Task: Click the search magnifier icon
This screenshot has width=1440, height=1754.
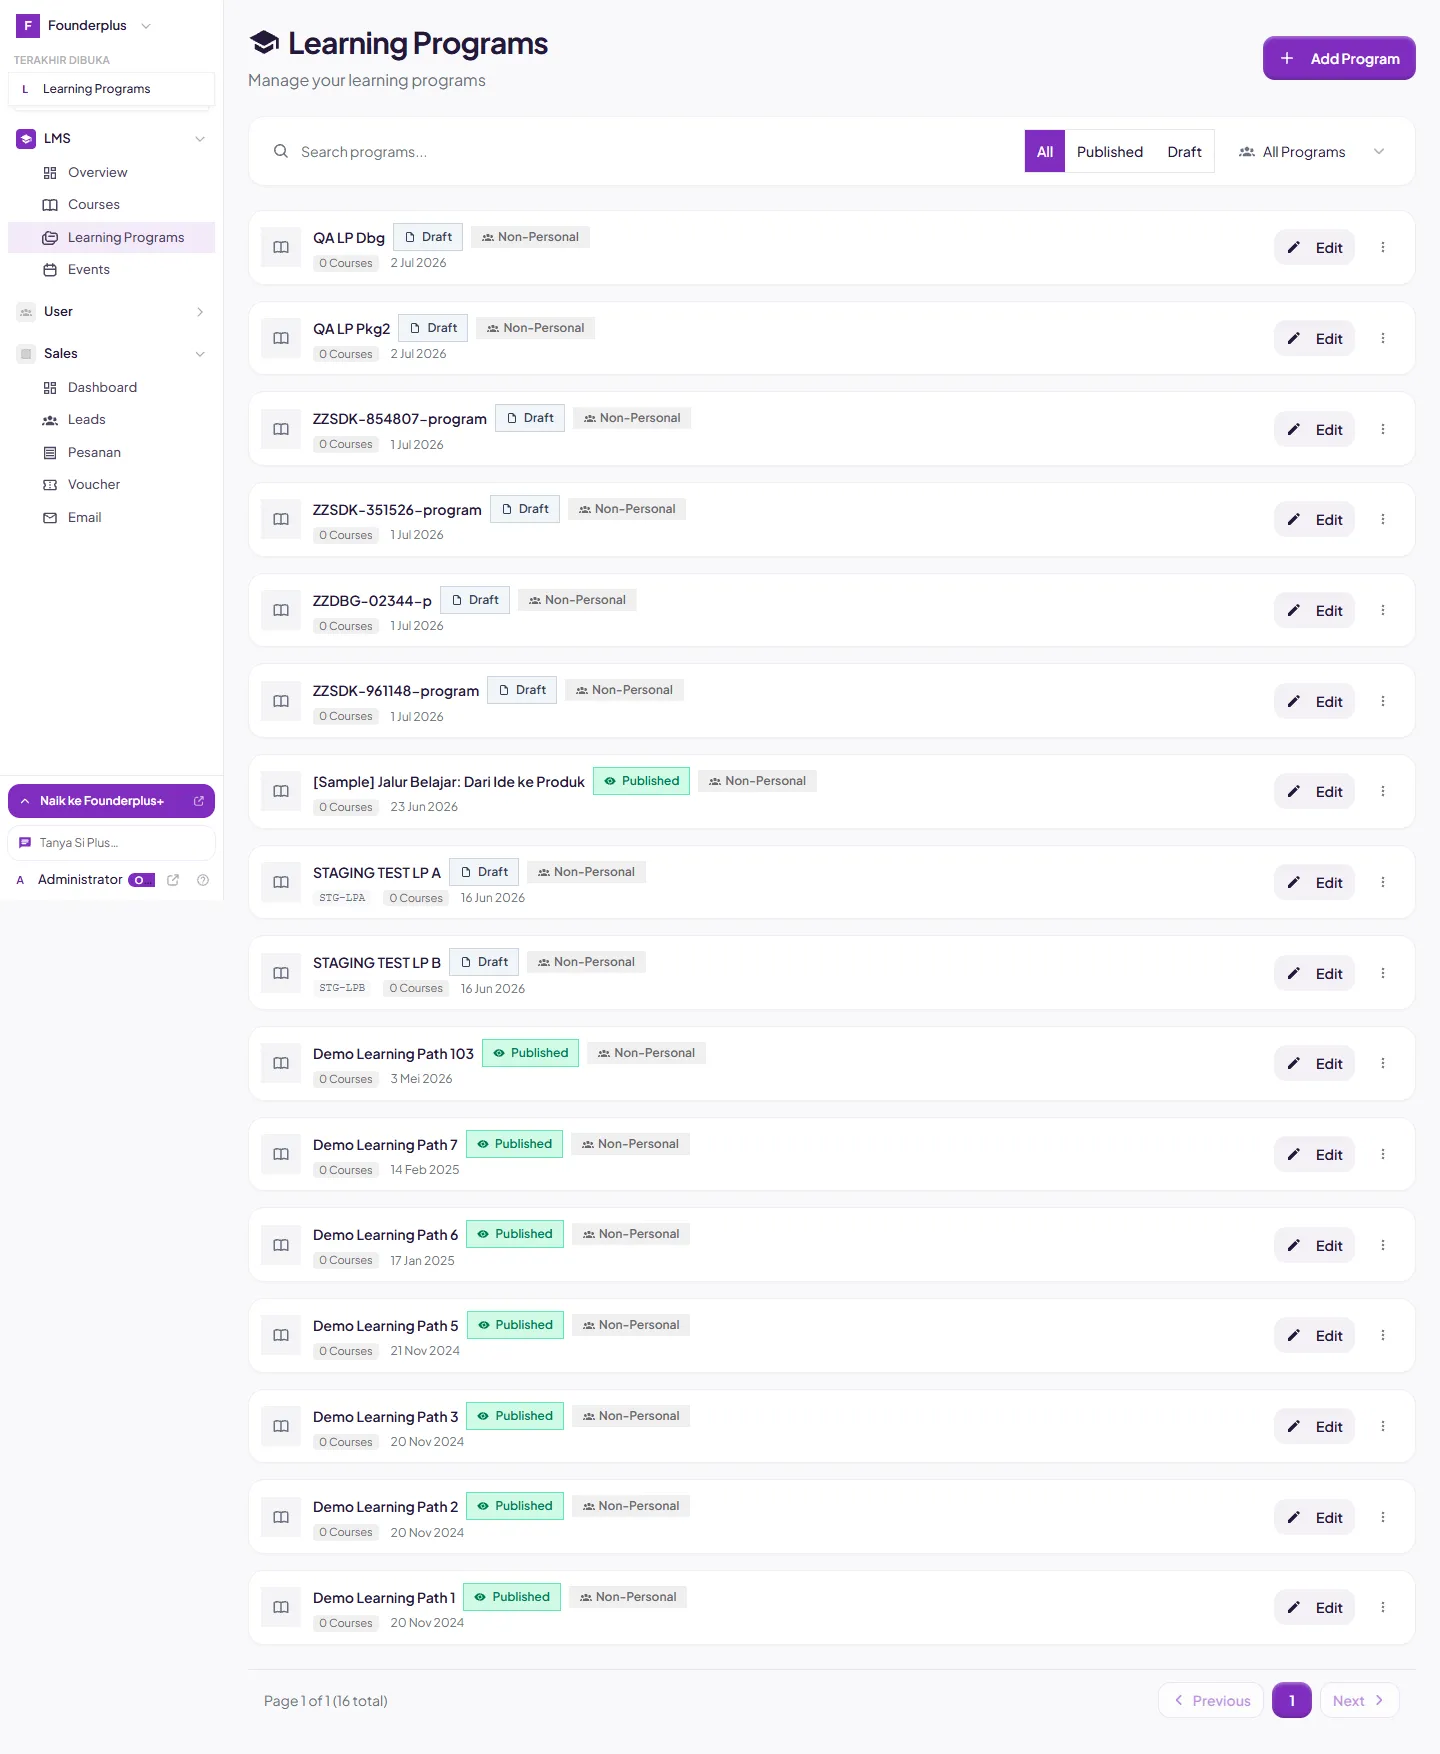Action: pos(281,151)
